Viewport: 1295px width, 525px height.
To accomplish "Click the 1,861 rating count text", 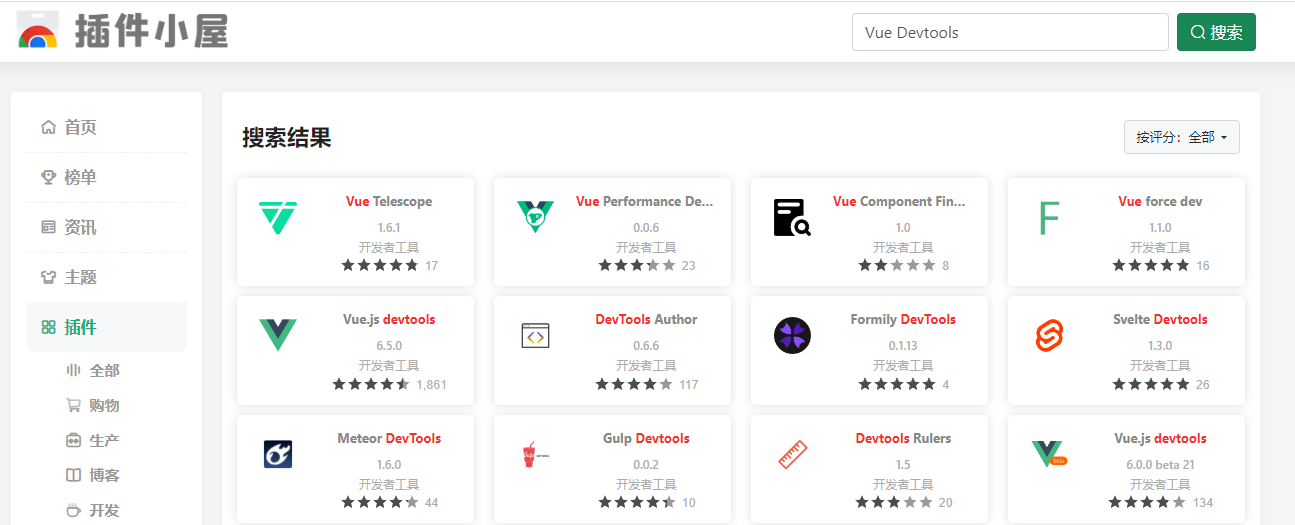I will pyautogui.click(x=431, y=384).
